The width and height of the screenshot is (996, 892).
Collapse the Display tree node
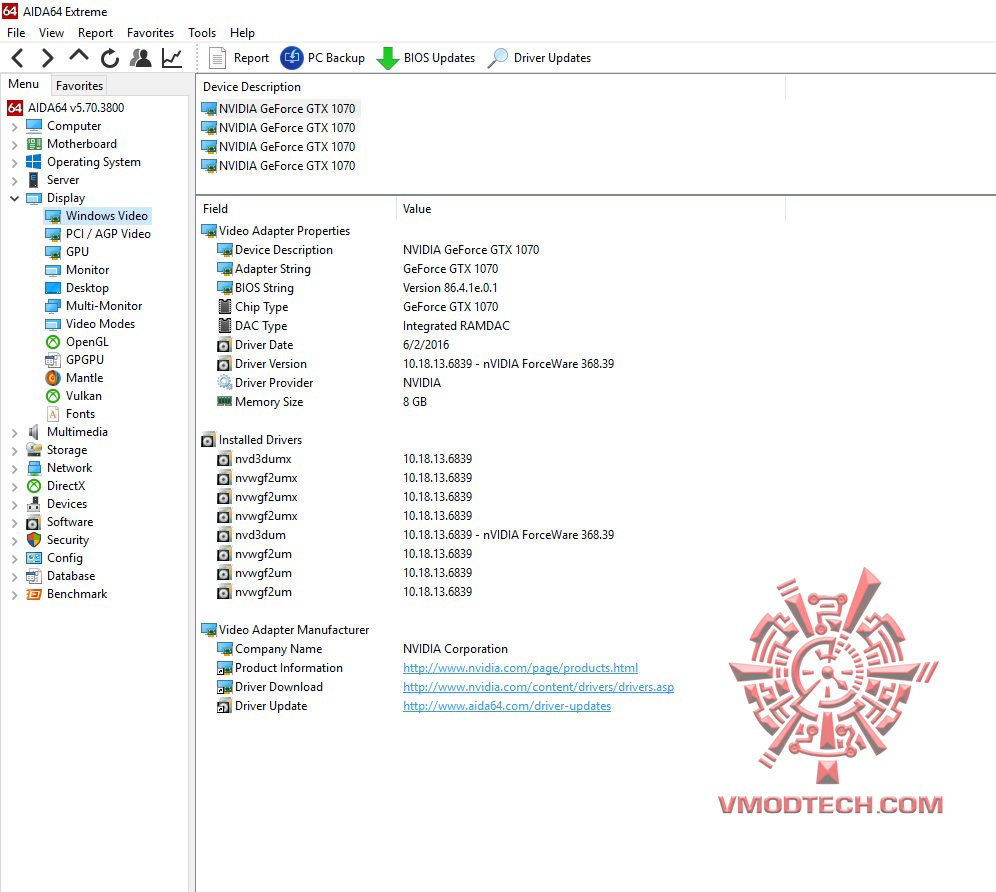14,198
